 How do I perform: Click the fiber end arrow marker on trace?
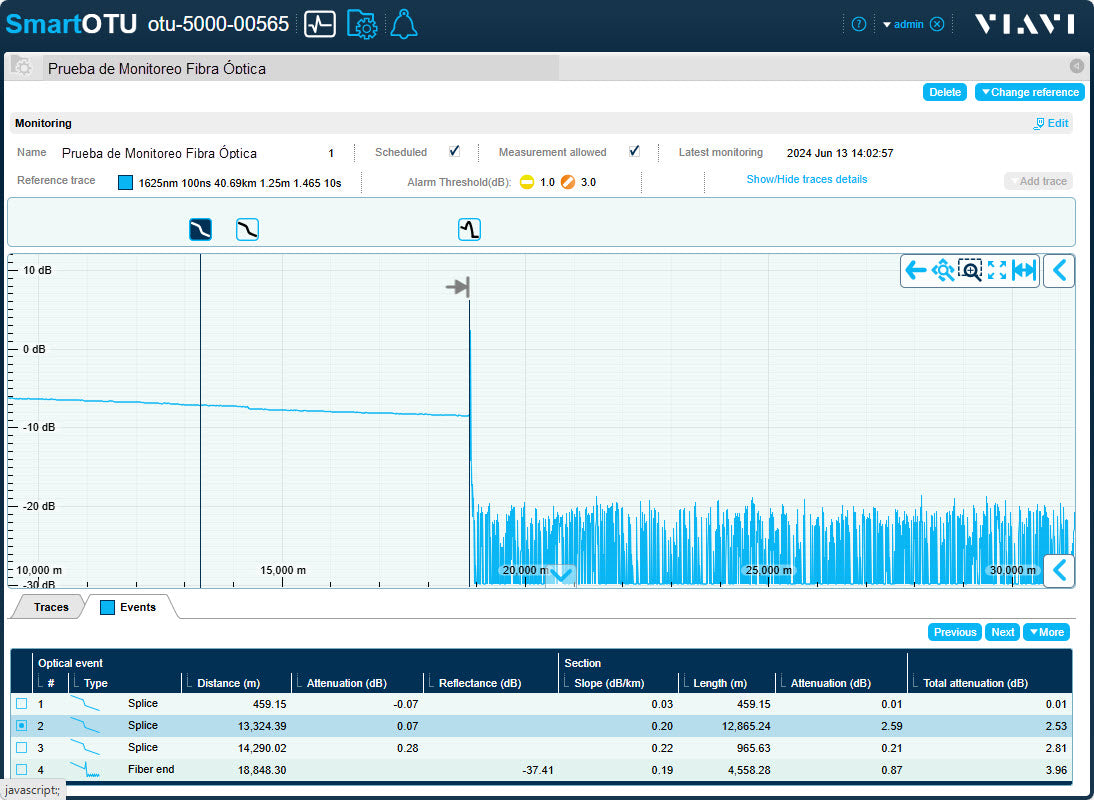pyautogui.click(x=458, y=287)
